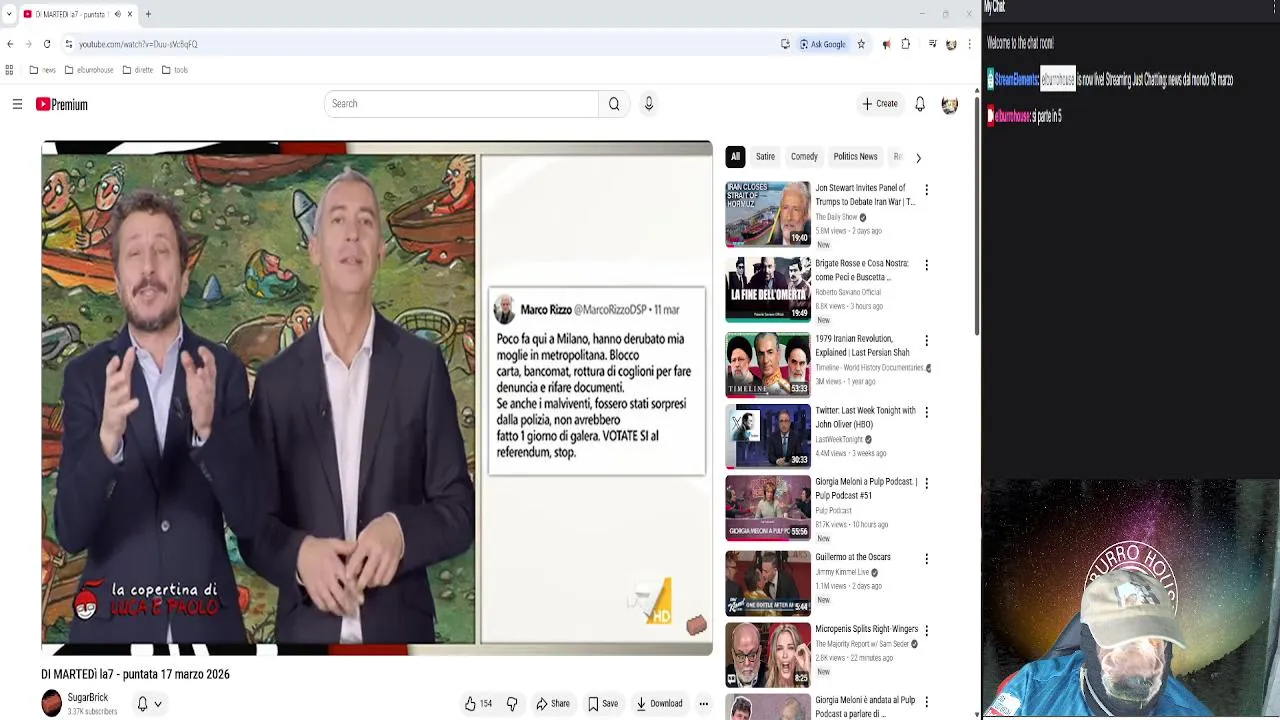Click megaphone extension icon in toolbar
The height and width of the screenshot is (720, 1280).
886,44
